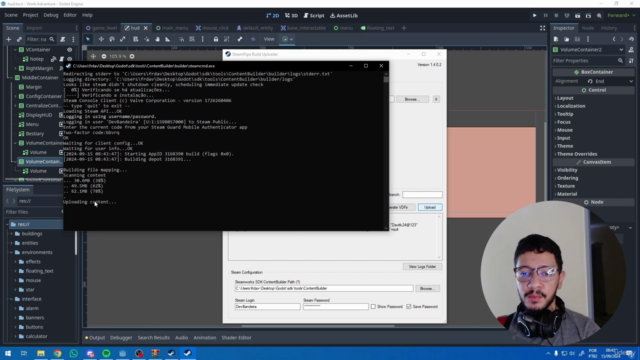Click View Logs Folder button
The image size is (640, 360).
tap(422, 267)
